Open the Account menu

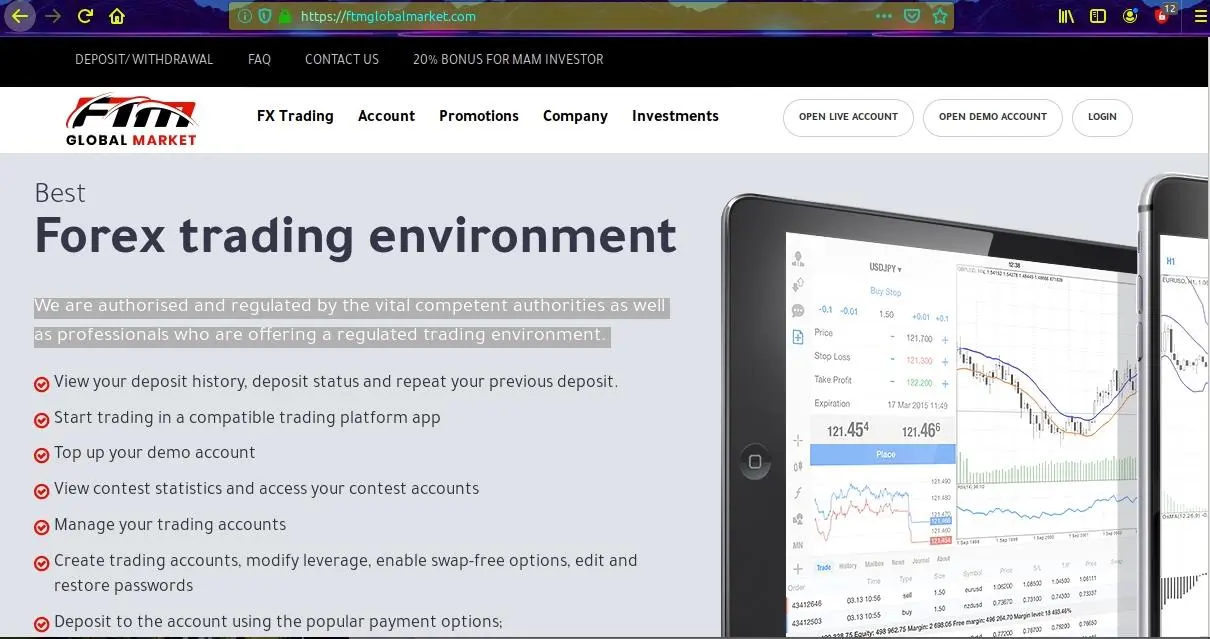click(386, 116)
